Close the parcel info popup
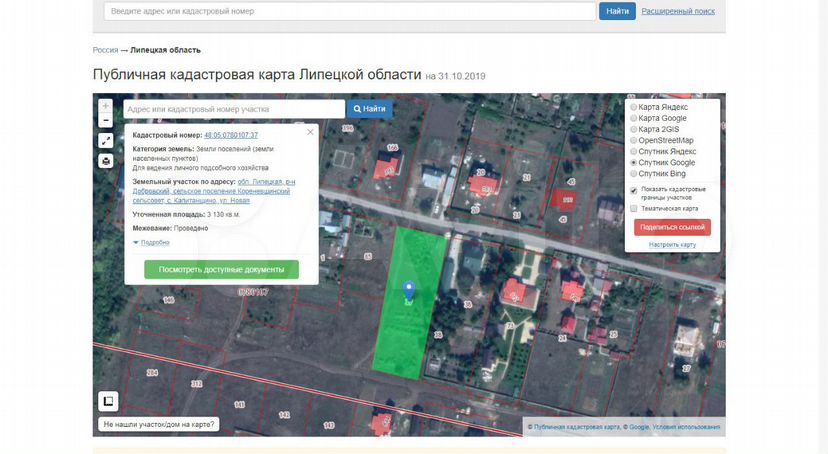This screenshot has width=828, height=454. pos(310,131)
